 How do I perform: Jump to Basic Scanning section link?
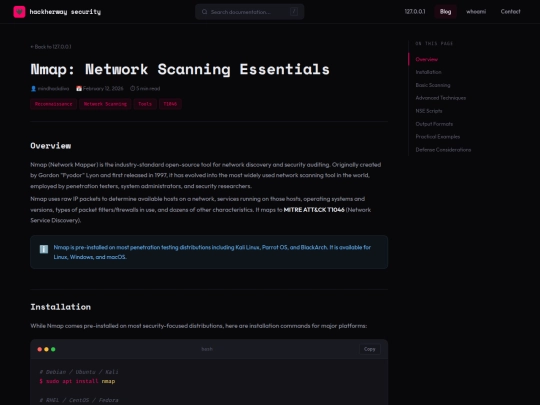(433, 85)
